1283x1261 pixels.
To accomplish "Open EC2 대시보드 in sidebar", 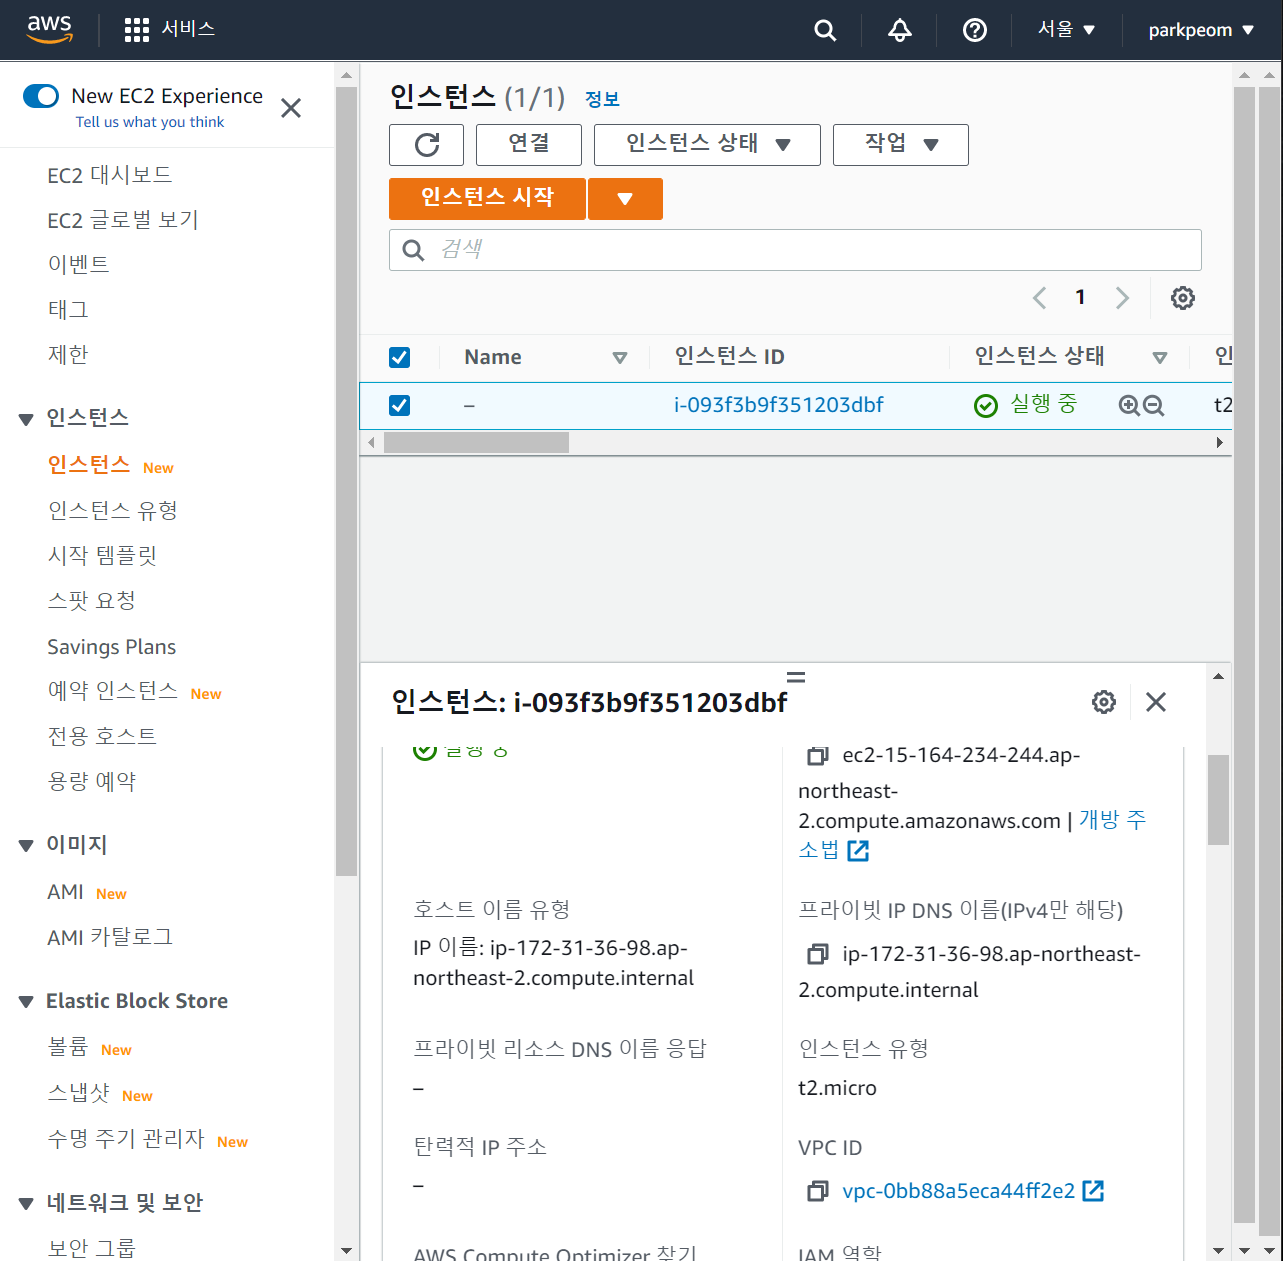I will click(x=110, y=175).
